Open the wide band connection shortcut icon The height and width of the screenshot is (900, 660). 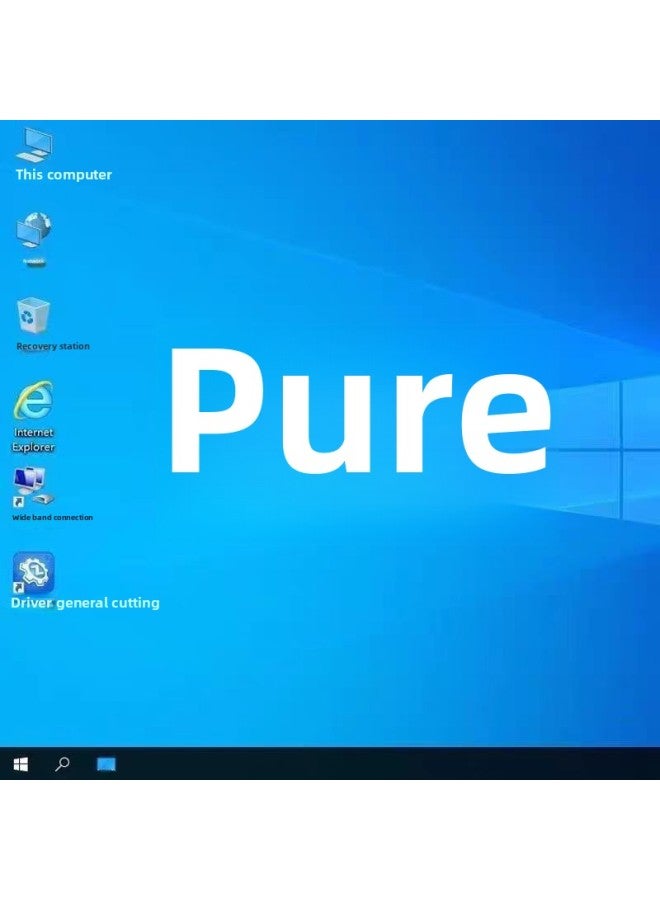[33, 486]
